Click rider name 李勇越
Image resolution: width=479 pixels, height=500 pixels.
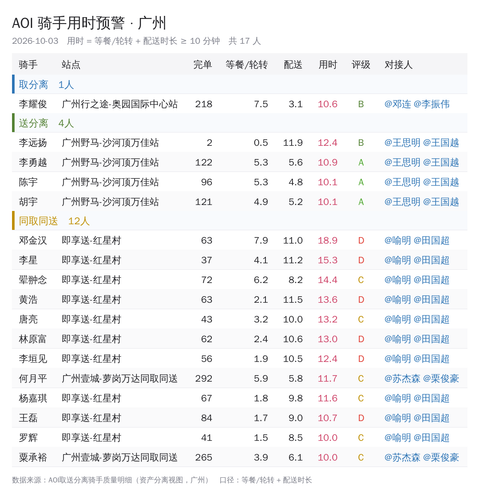coord(33,162)
